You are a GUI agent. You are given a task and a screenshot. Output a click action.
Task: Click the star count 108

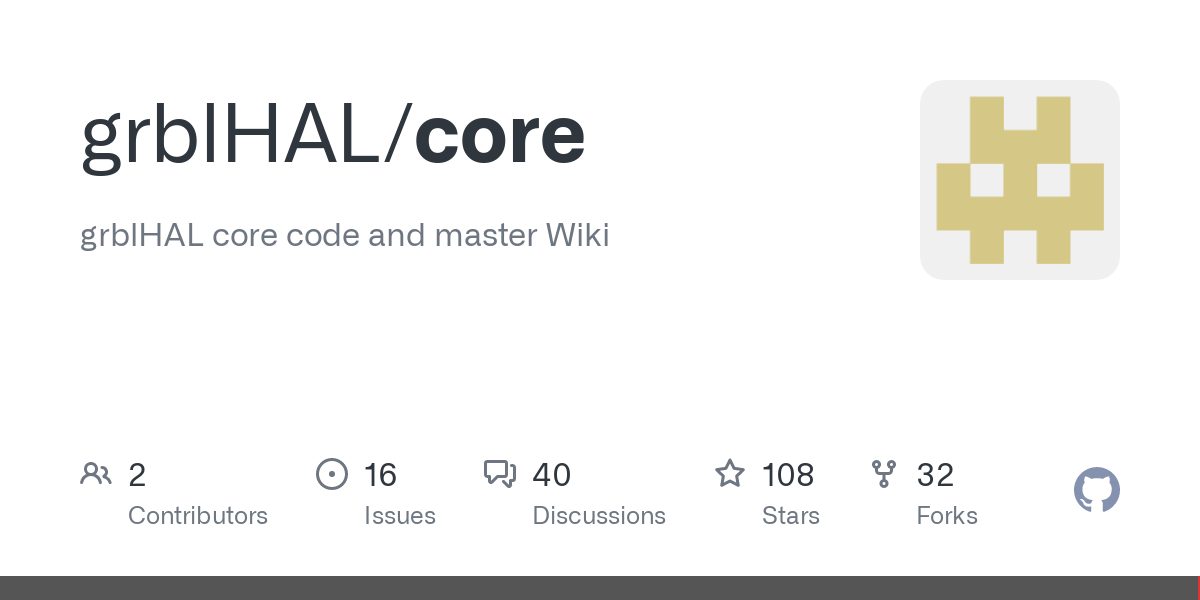pos(788,474)
